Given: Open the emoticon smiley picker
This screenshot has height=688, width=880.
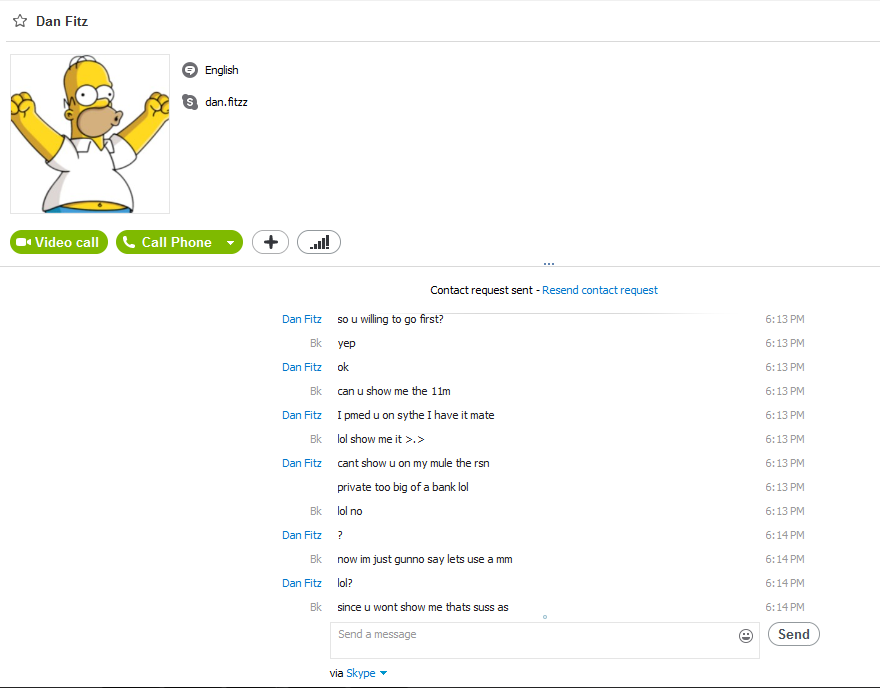Looking at the screenshot, I should [745, 636].
